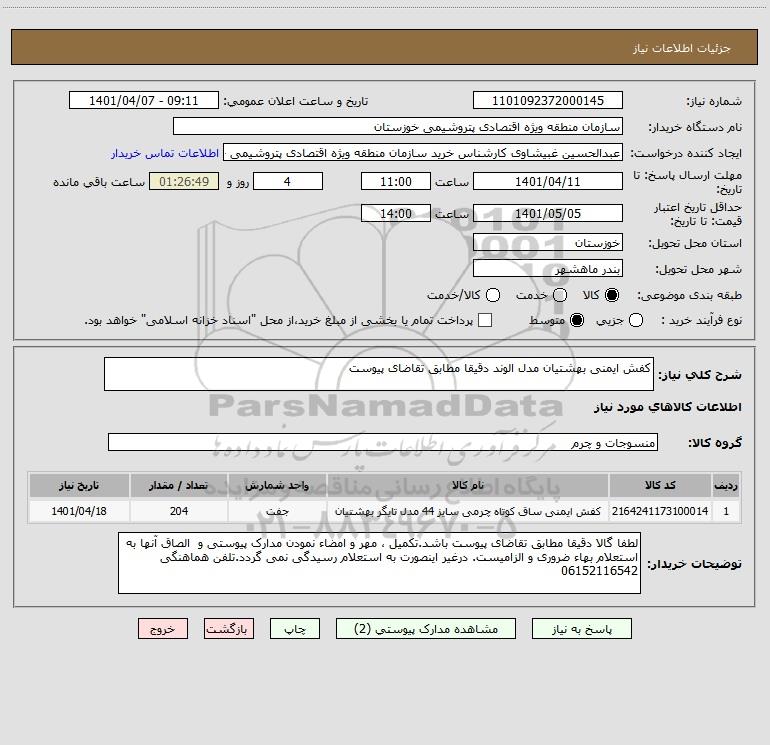Click the announcement date field 1401/04/07 - 09:11
This screenshot has height=745, width=770.
144,100
